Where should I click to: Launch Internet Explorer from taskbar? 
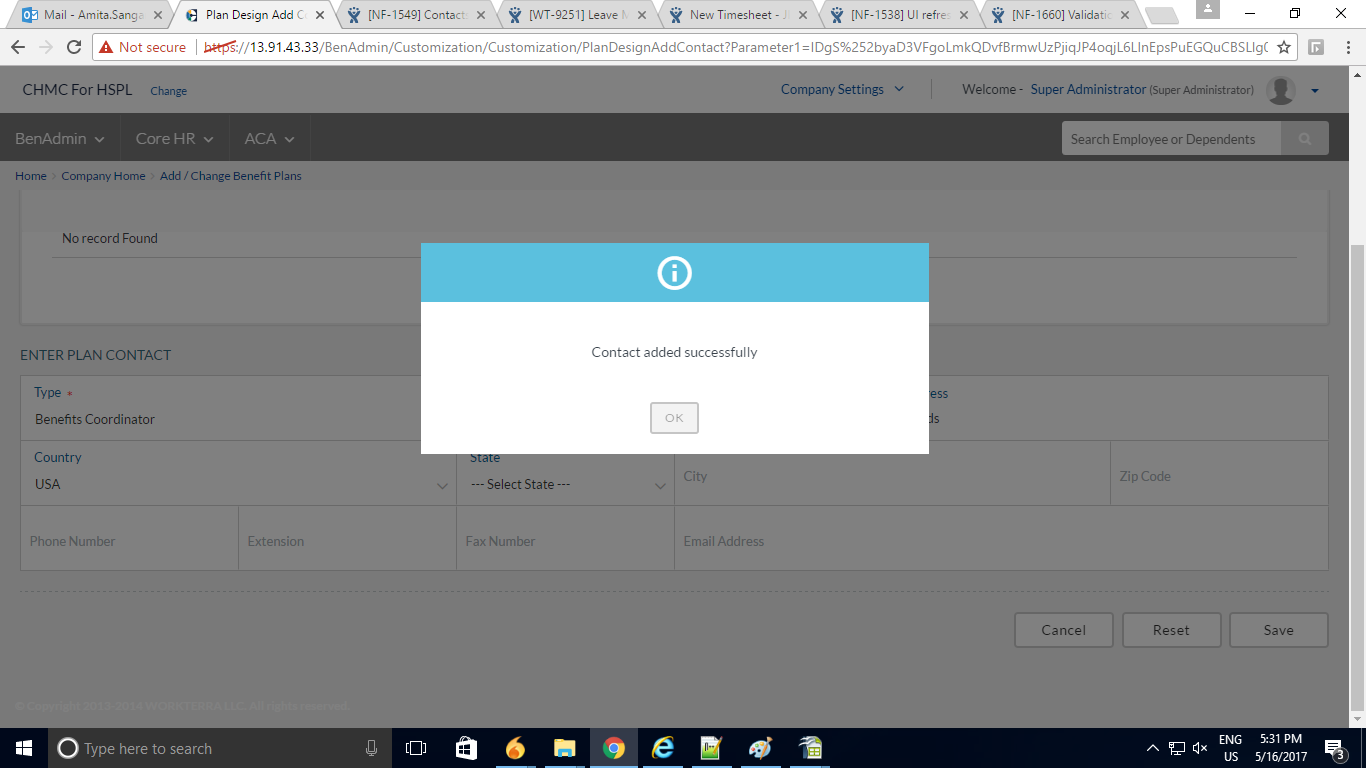(x=662, y=748)
